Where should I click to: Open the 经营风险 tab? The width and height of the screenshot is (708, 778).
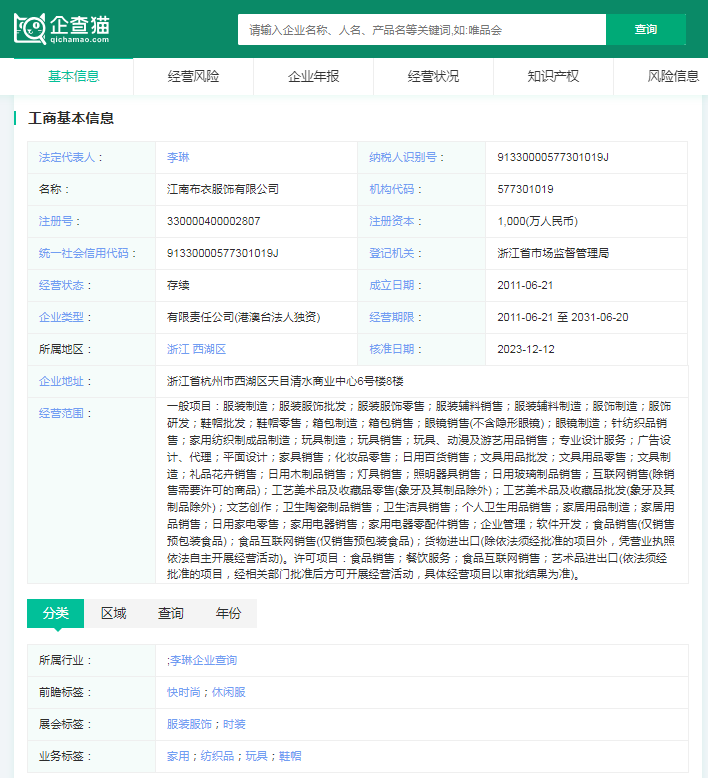click(193, 76)
